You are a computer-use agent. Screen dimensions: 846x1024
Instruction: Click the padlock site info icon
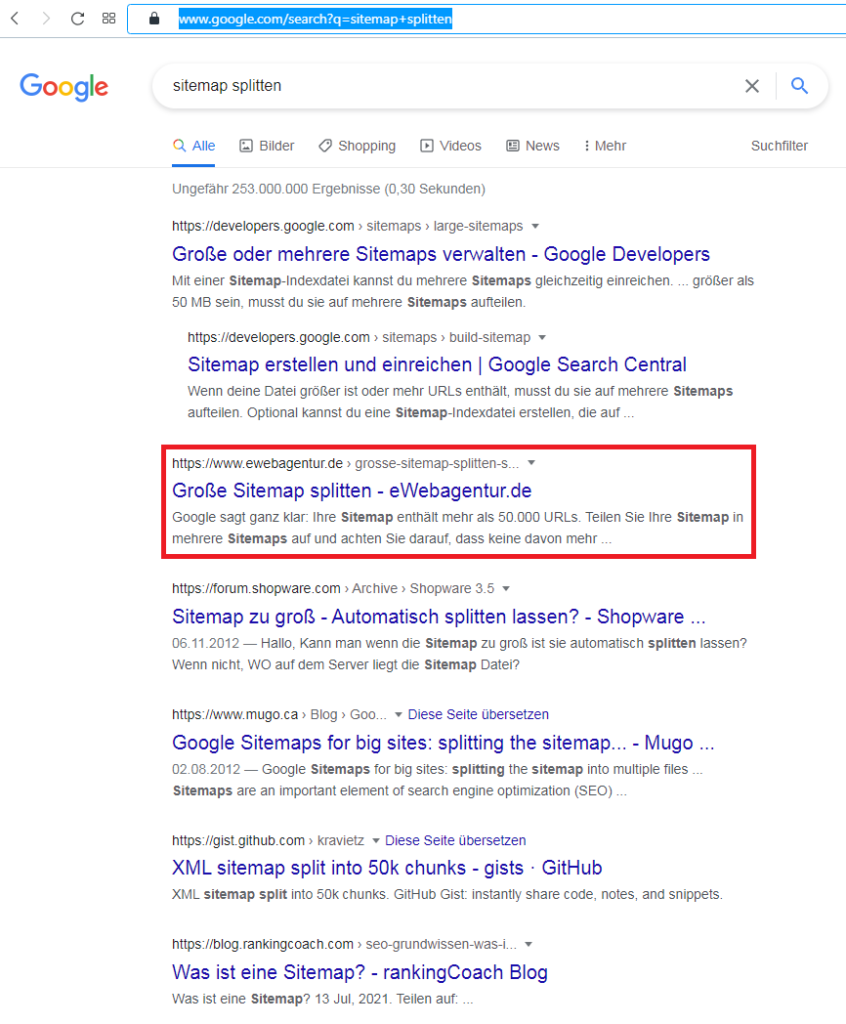154,18
